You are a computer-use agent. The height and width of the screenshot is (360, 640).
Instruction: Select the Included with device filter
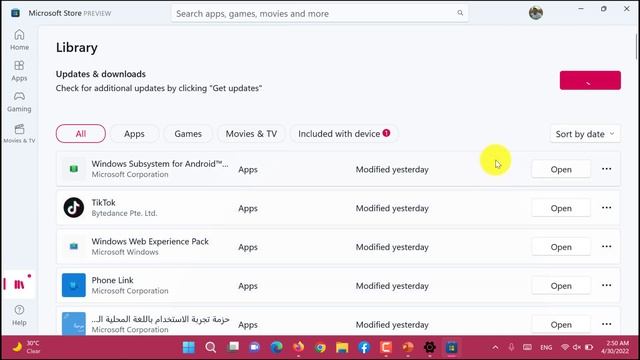point(344,133)
